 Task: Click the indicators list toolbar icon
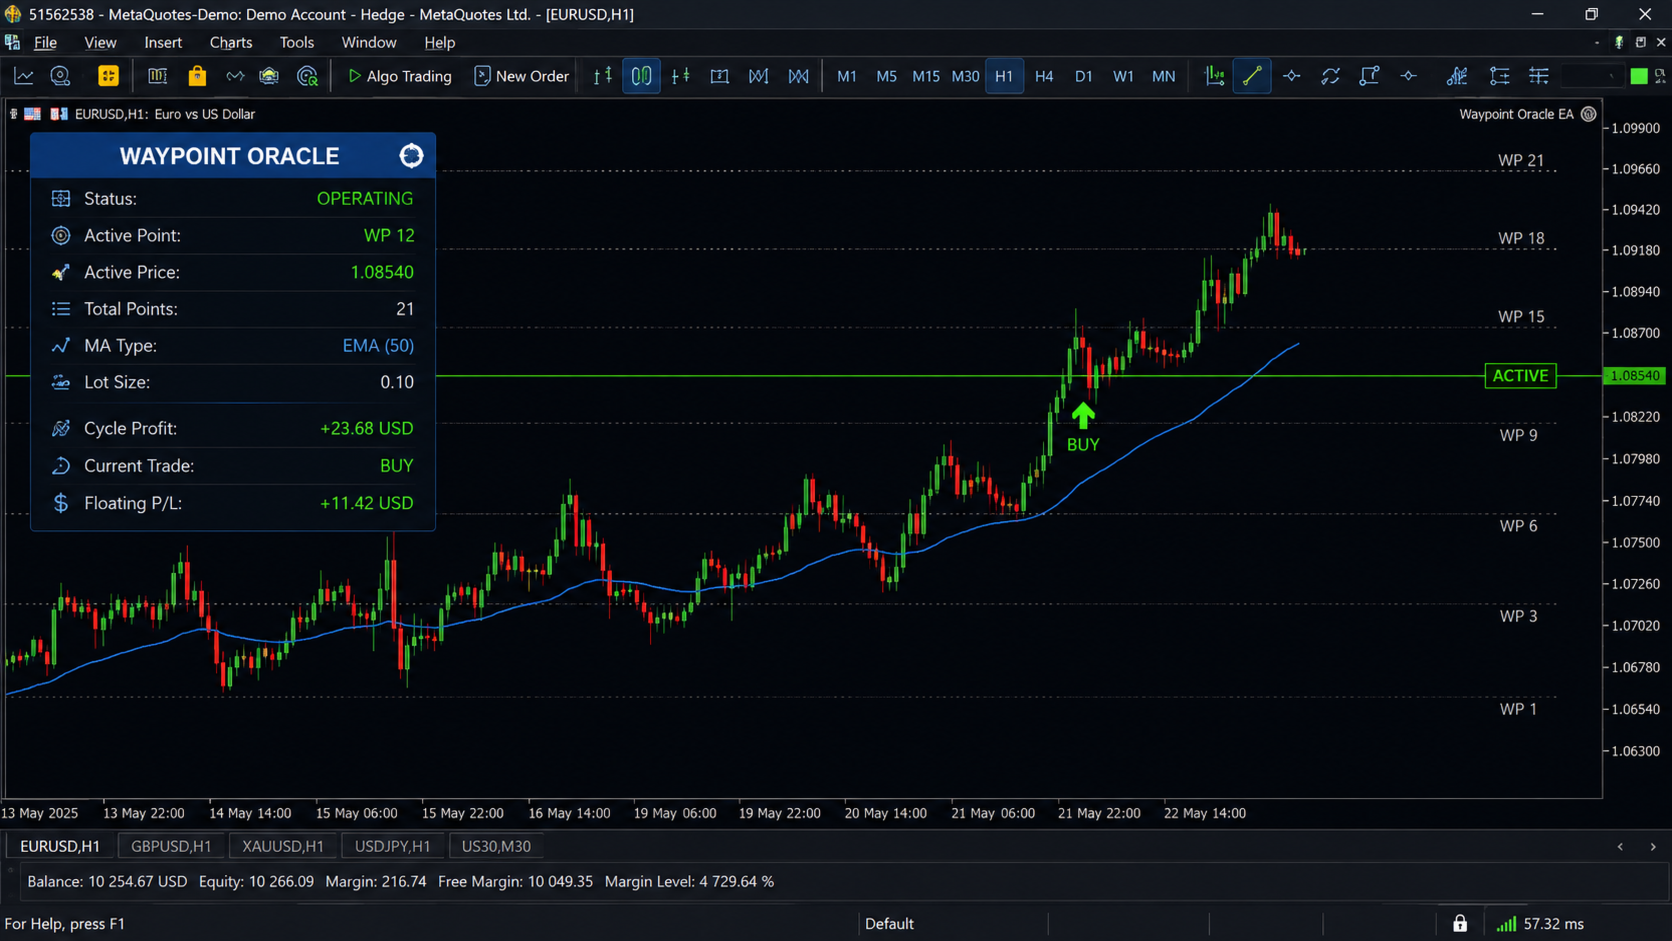click(1457, 76)
